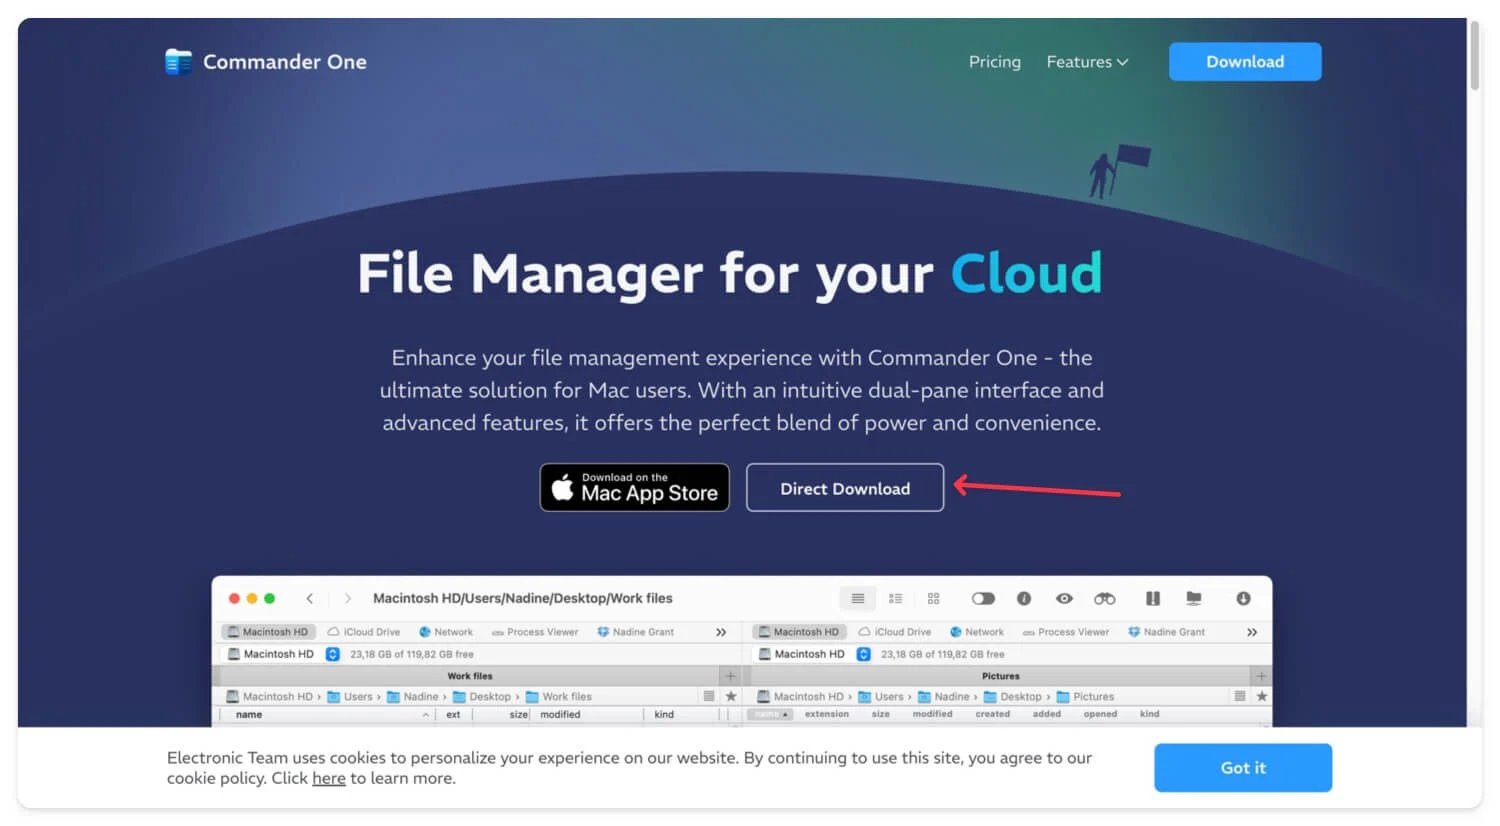Click the info icon in app toolbar

[x=1023, y=598]
